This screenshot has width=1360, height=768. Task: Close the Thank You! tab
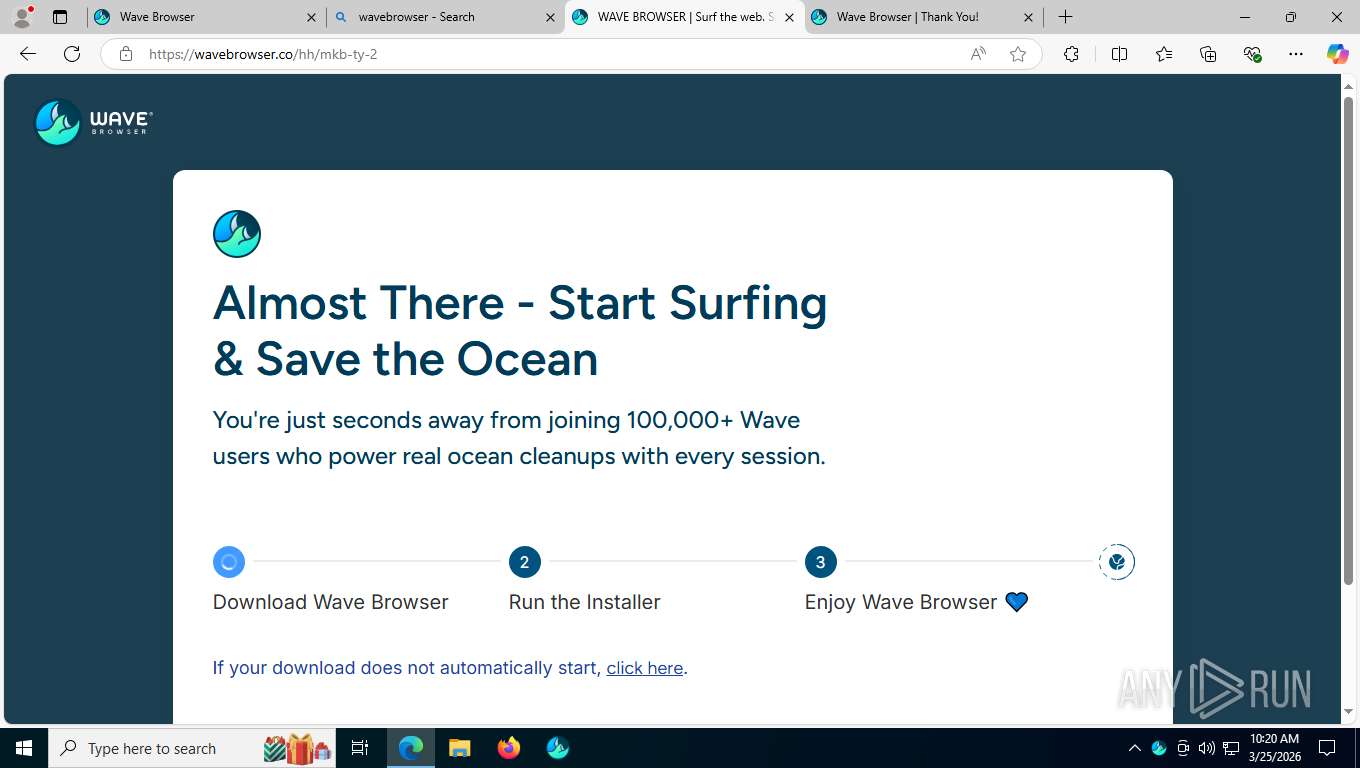1028,17
